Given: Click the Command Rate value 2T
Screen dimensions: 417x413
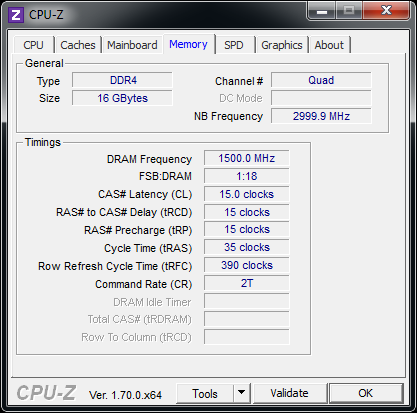Looking at the screenshot, I should click(247, 283).
